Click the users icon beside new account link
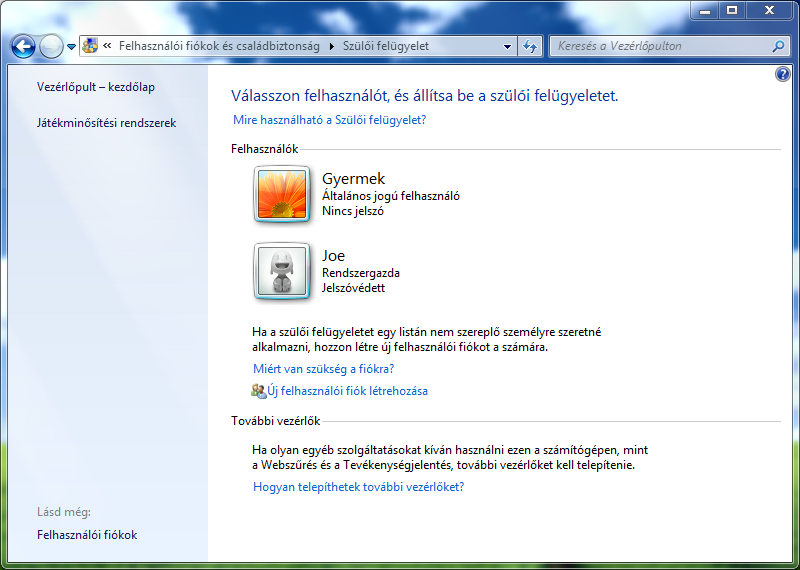The height and width of the screenshot is (570, 800). (259, 391)
